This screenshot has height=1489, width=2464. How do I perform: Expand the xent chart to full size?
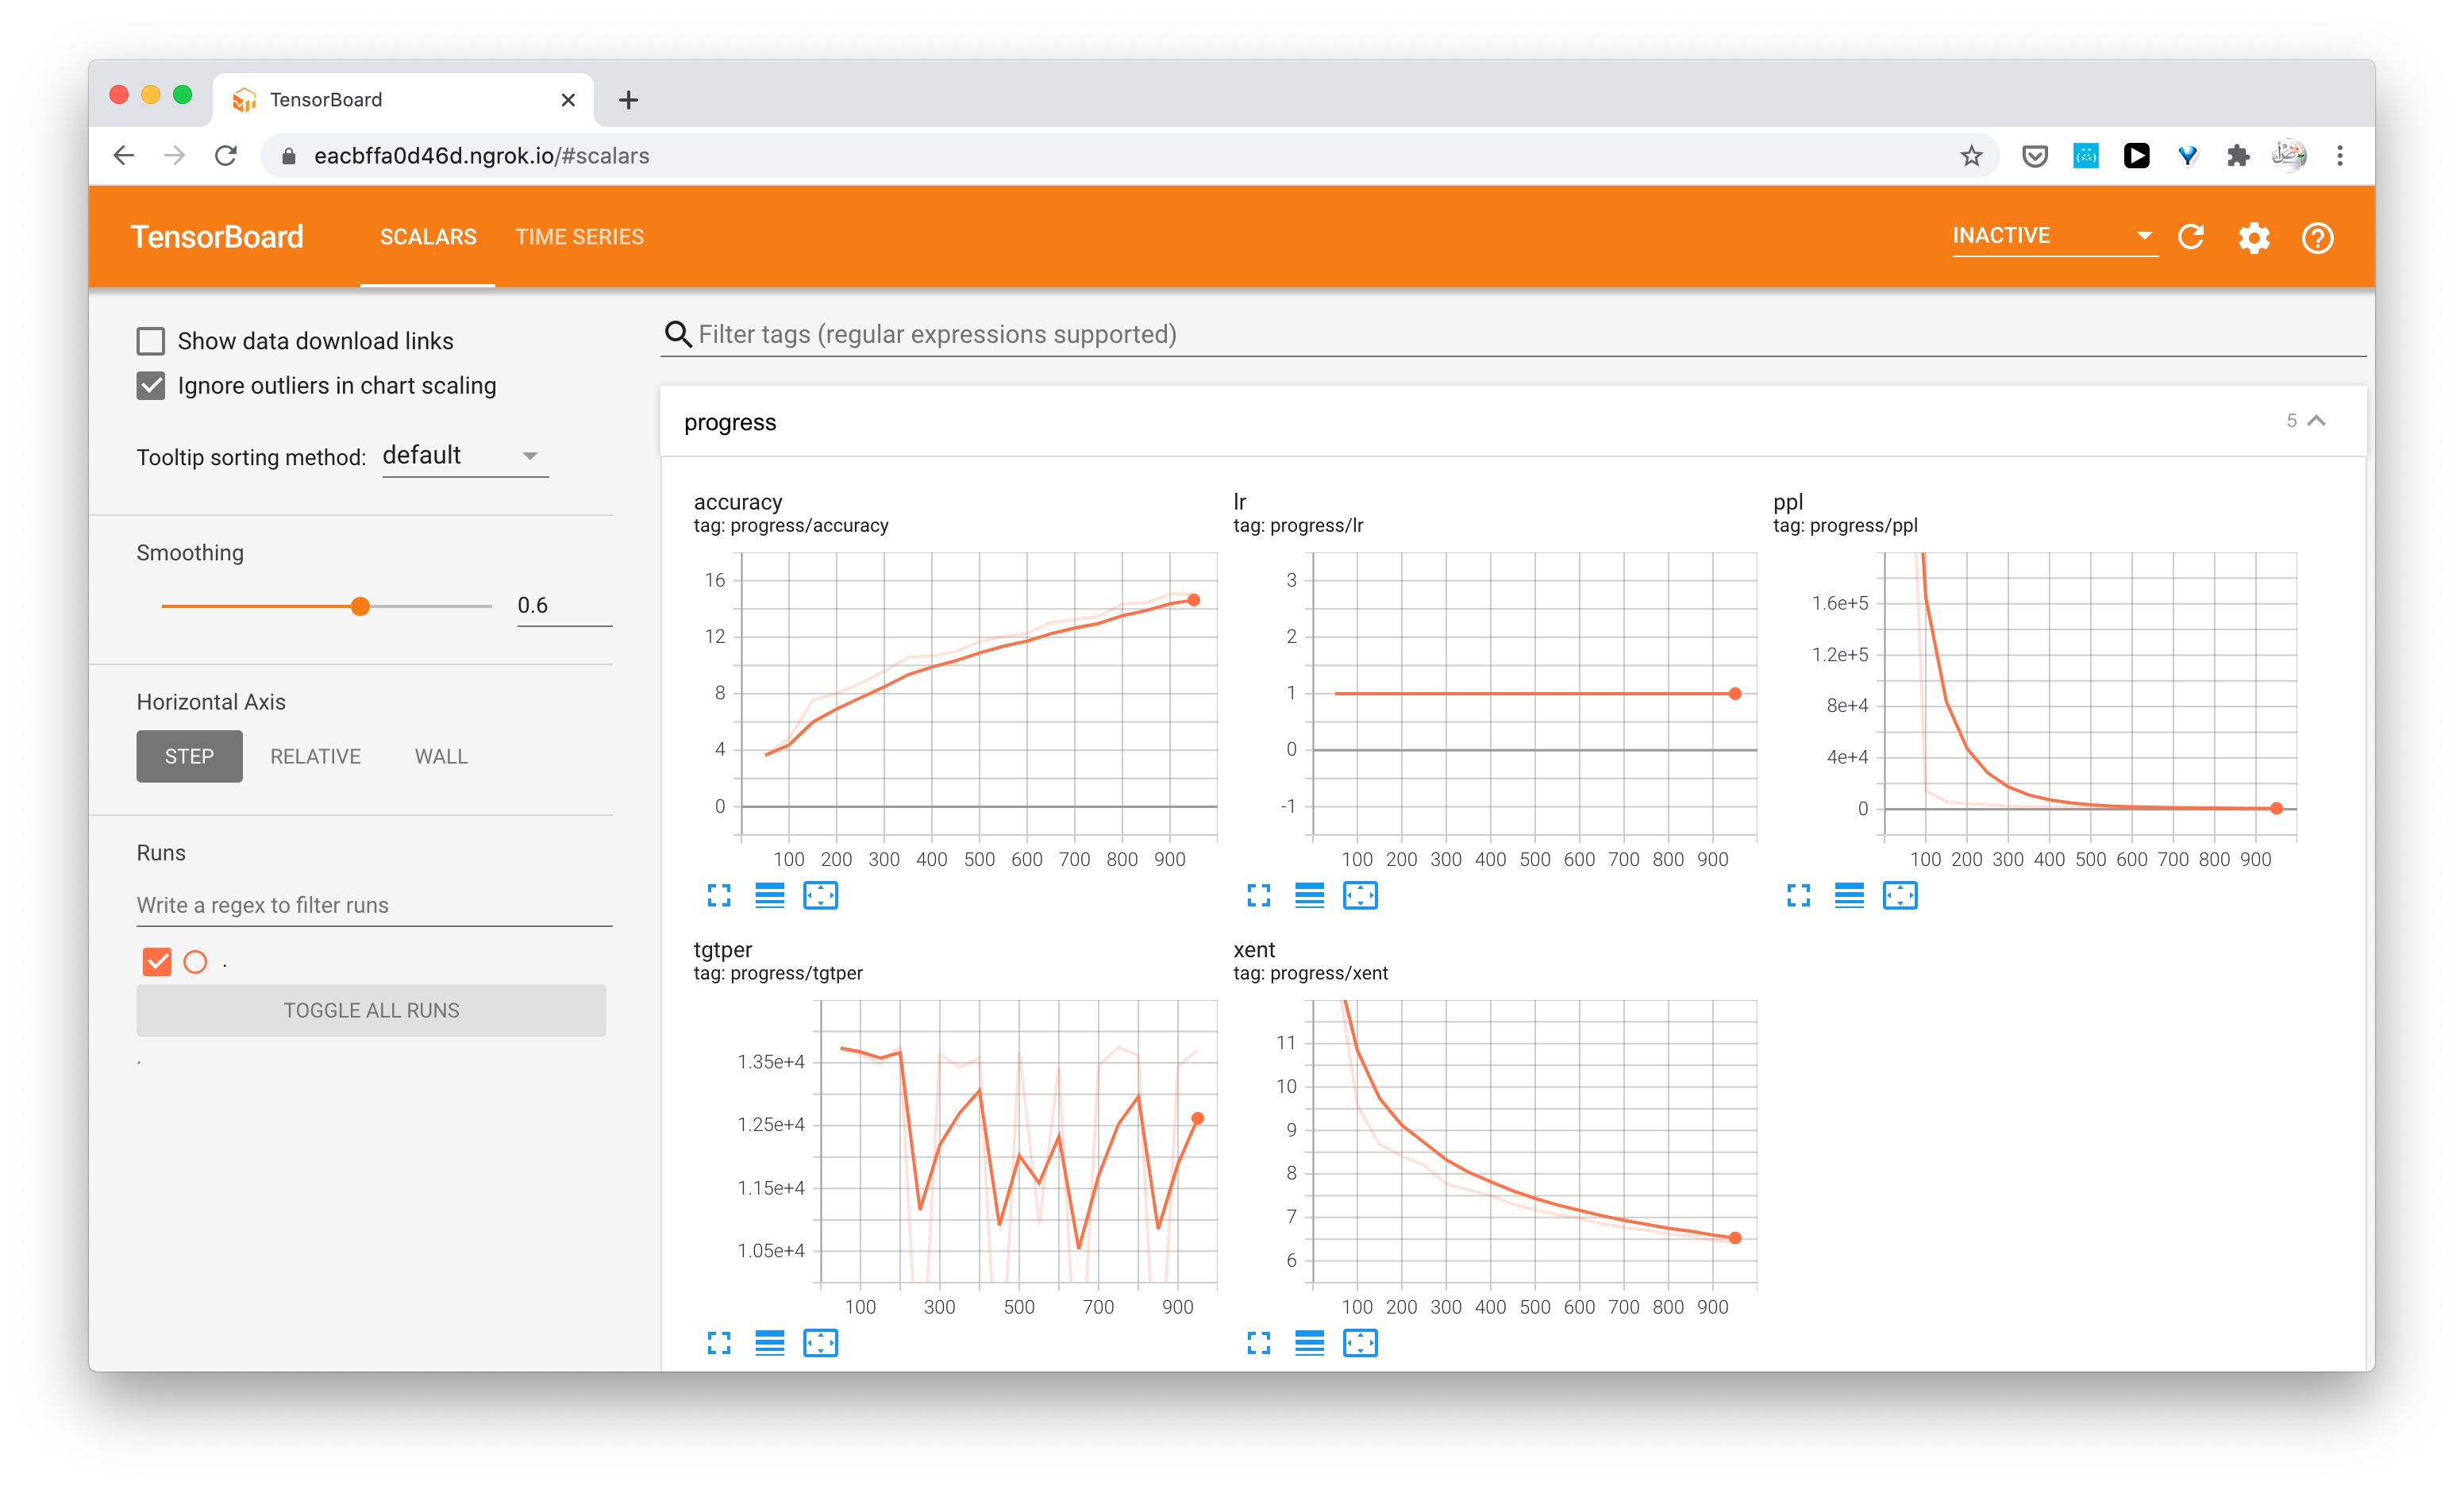(1258, 1342)
